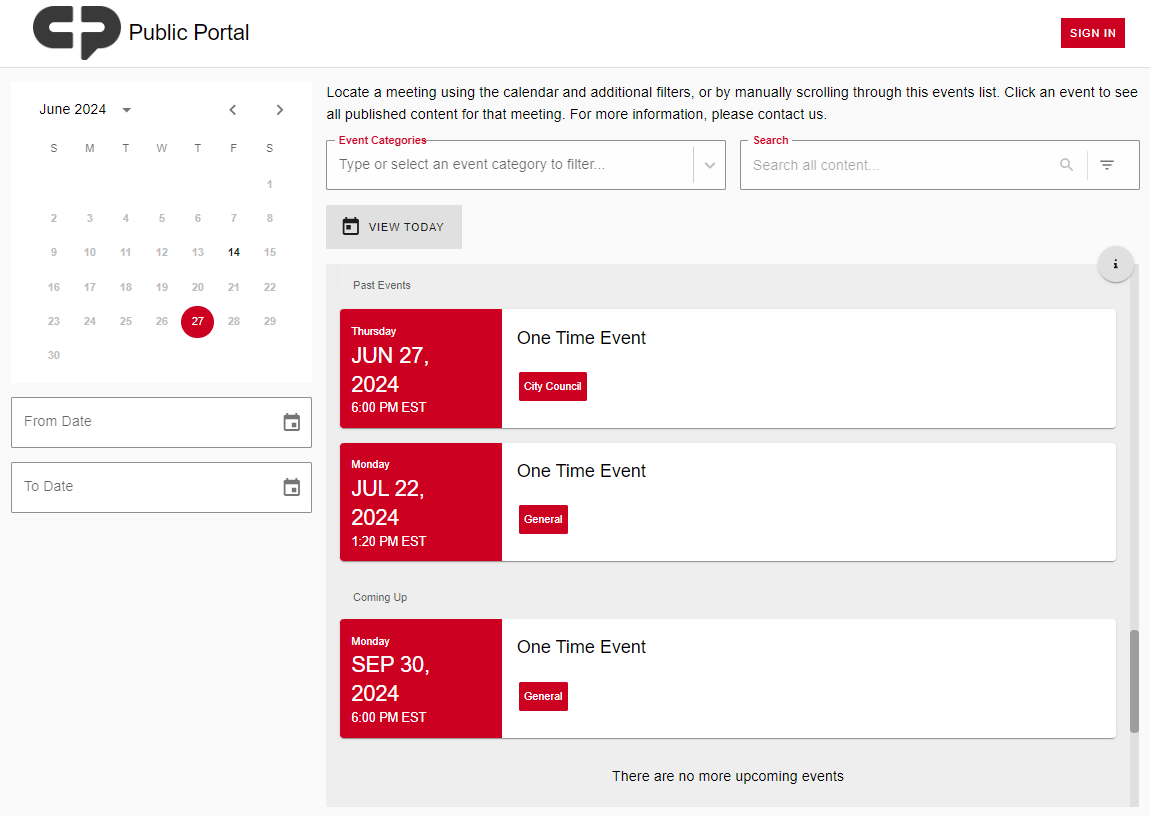The image size is (1150, 816).
Task: Go to previous month in calendar
Action: point(232,110)
